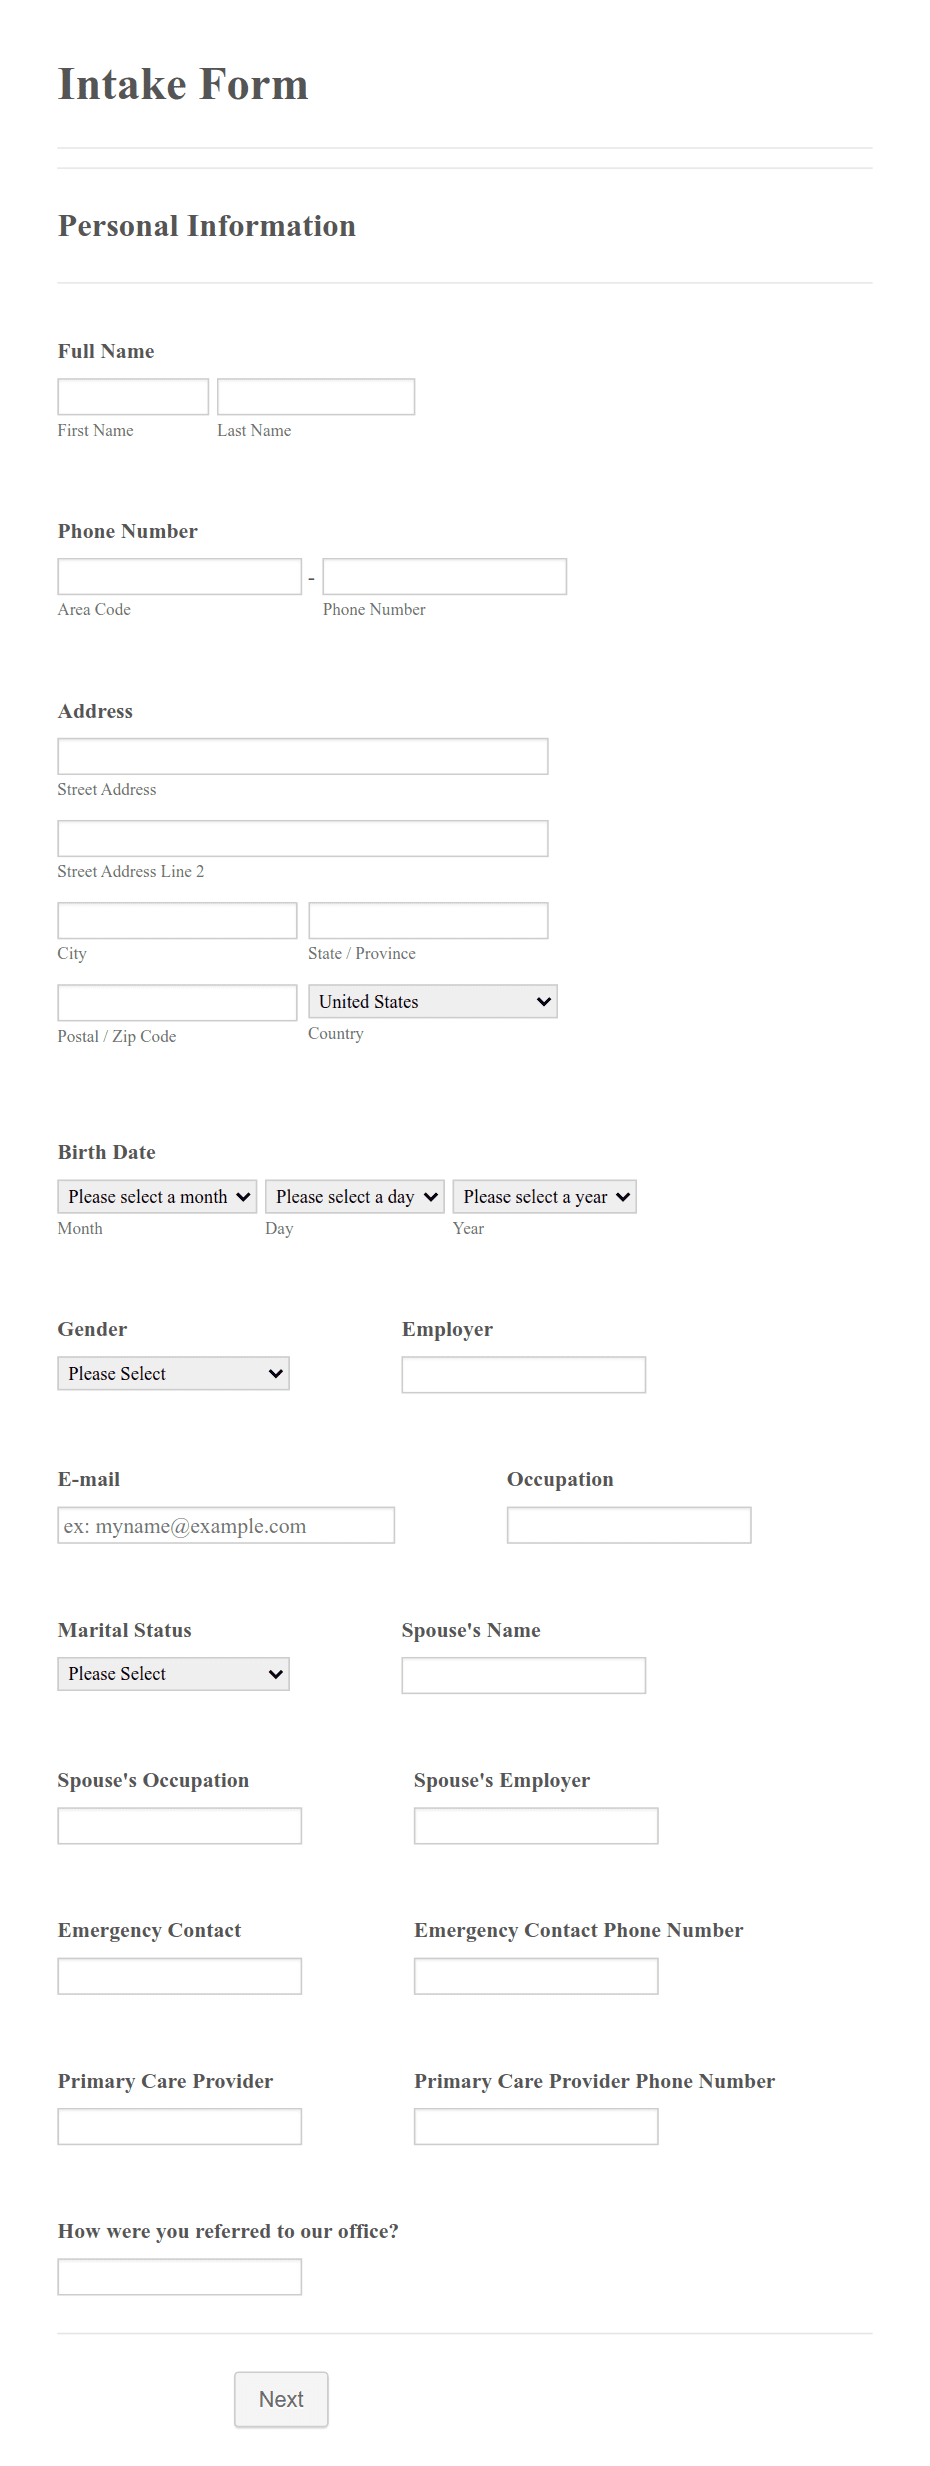Click the Postal / Zip Code field
Screen dimensions: 930x2466
click(177, 1002)
